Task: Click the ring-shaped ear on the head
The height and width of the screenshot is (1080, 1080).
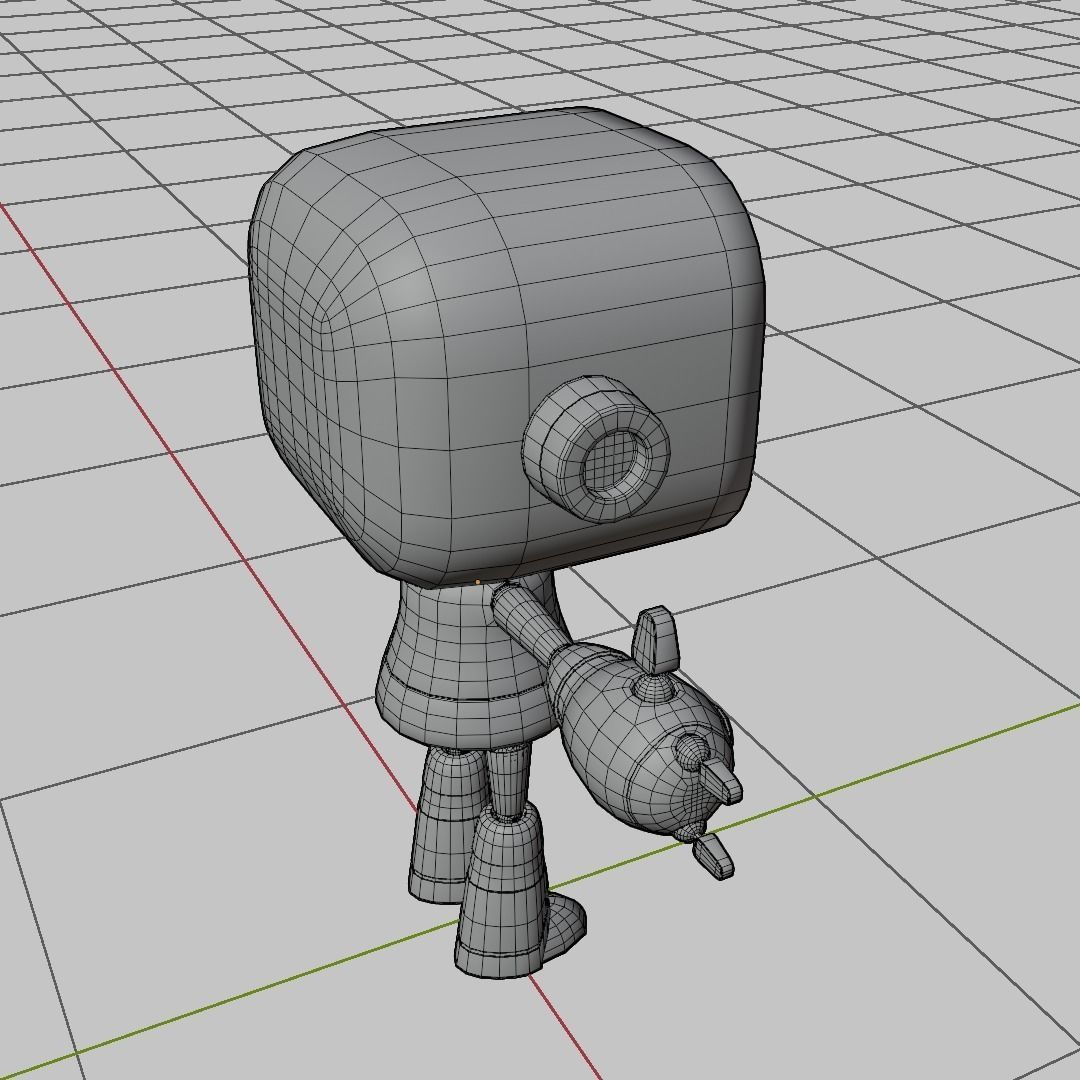Action: [596, 449]
